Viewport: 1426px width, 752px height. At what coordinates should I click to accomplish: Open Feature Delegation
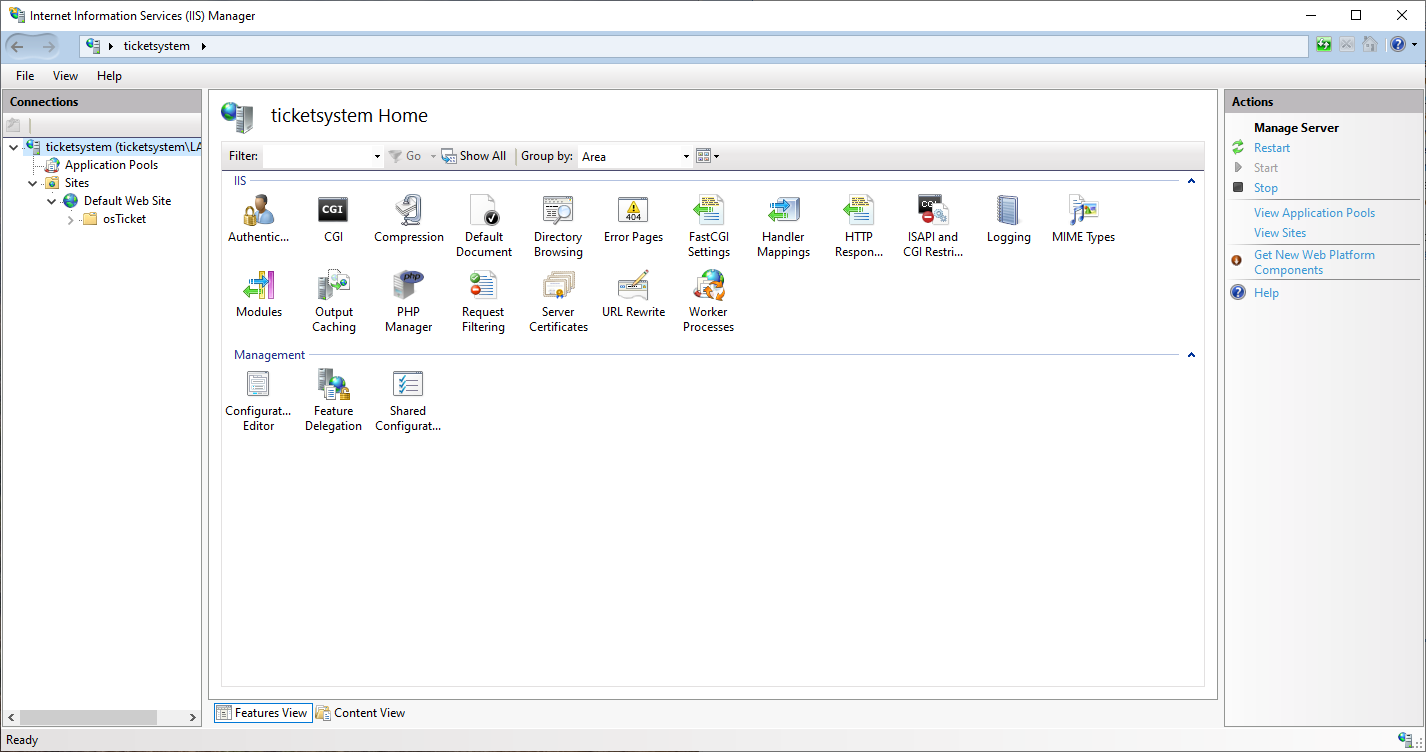click(x=333, y=401)
